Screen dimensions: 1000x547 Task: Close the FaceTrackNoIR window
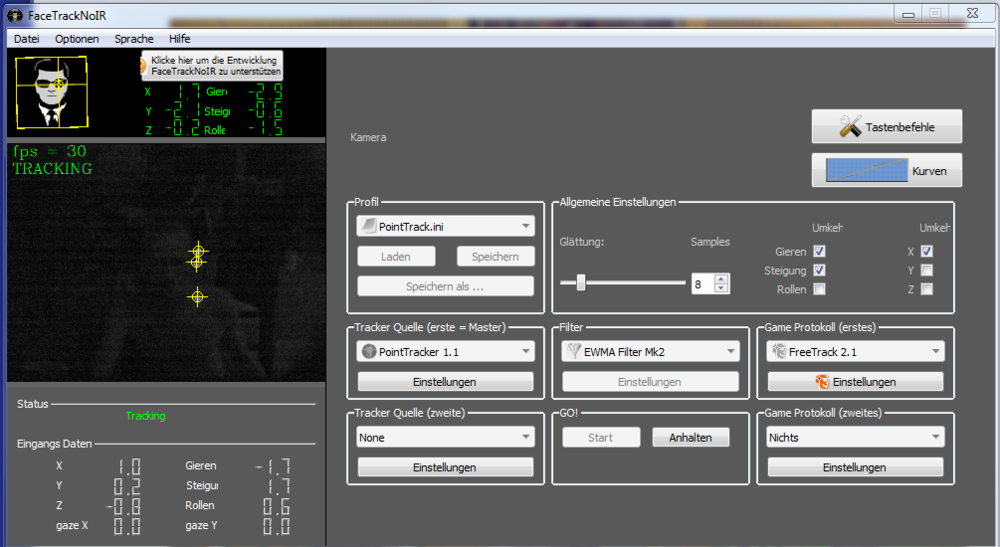(x=972, y=13)
